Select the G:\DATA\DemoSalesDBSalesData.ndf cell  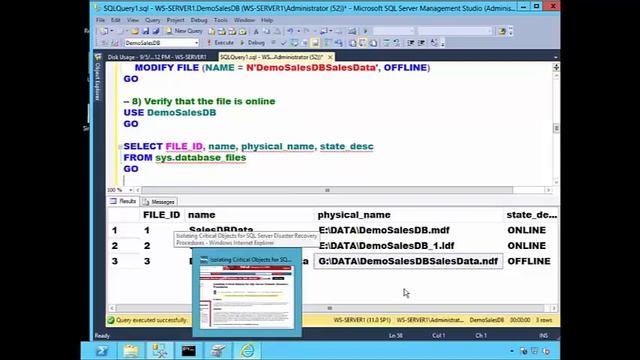(x=408, y=261)
